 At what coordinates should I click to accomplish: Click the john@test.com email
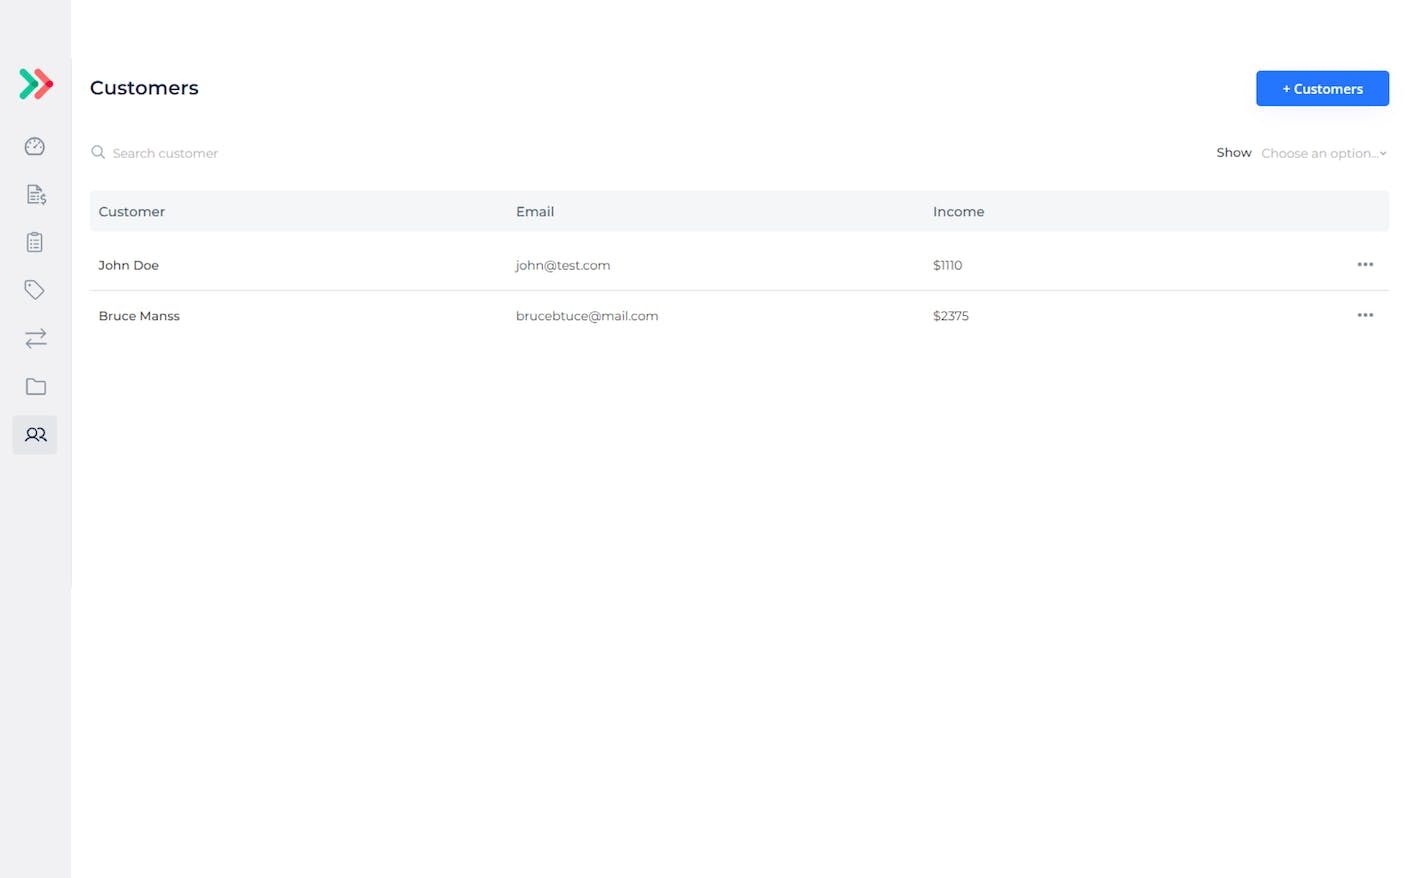click(563, 265)
